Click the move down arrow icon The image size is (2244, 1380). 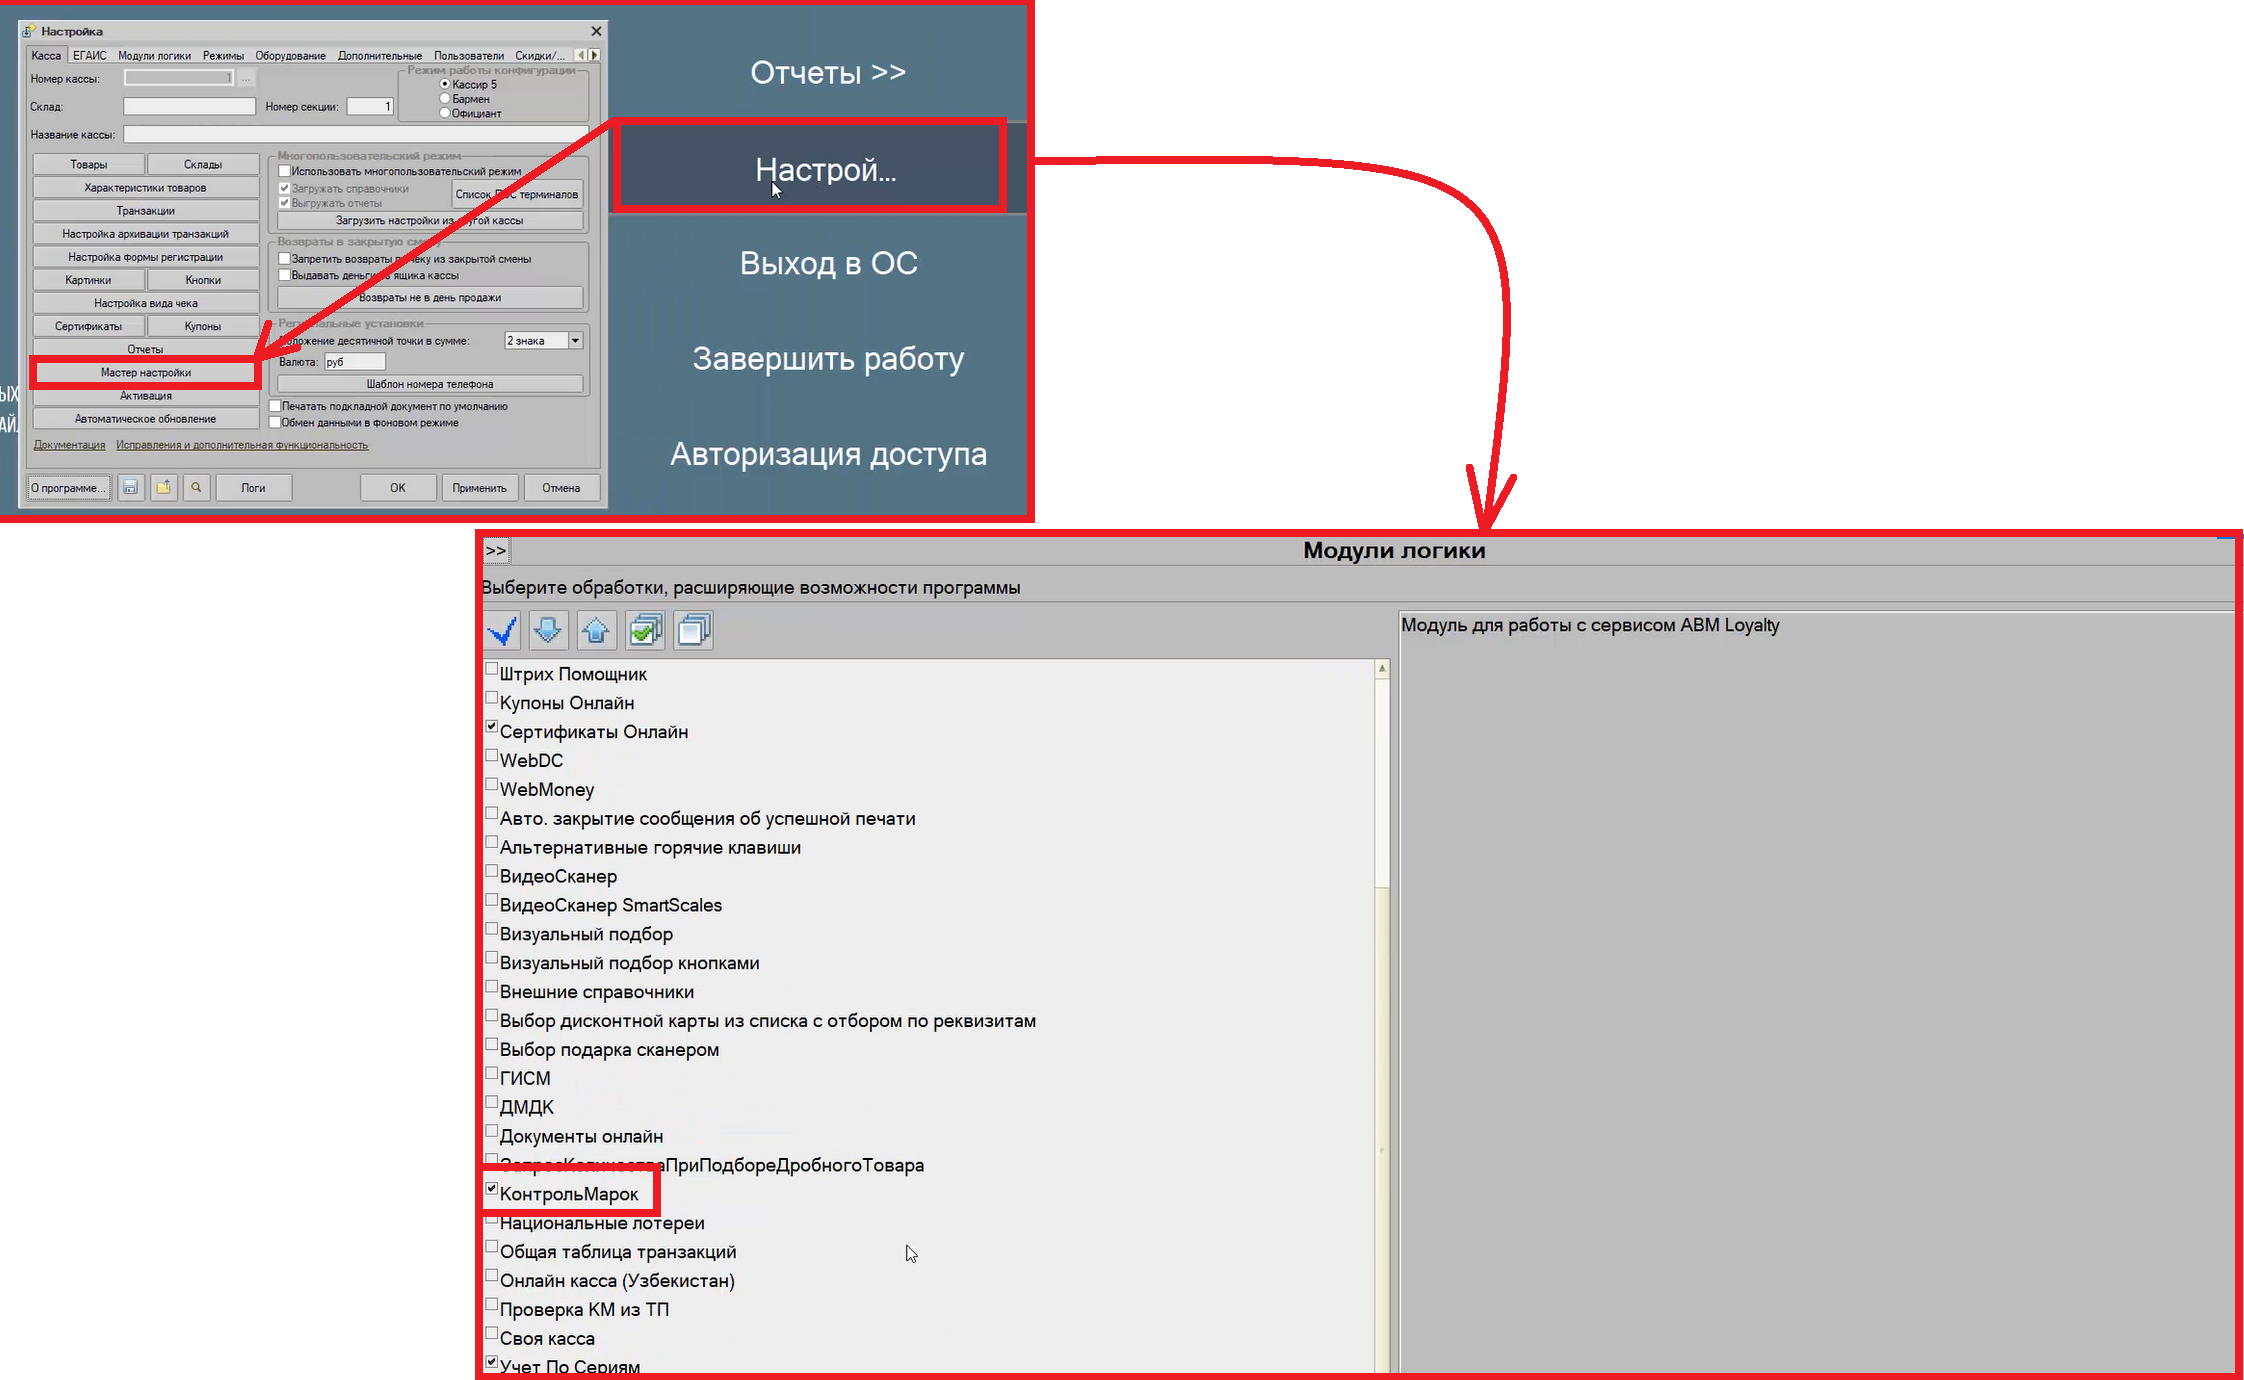[548, 631]
